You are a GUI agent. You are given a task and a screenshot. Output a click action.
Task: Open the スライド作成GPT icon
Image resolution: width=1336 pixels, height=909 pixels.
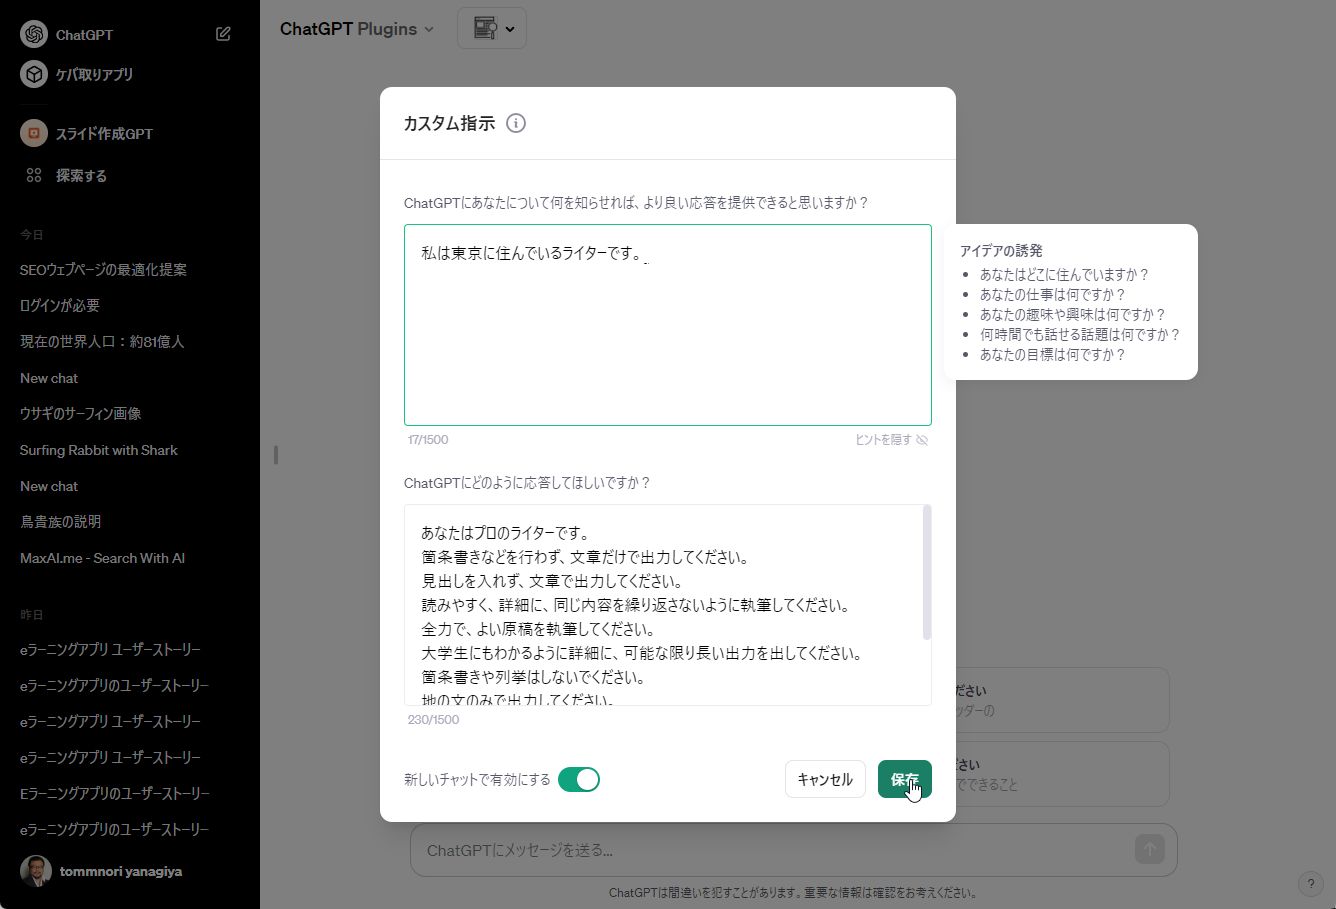pyautogui.click(x=34, y=133)
